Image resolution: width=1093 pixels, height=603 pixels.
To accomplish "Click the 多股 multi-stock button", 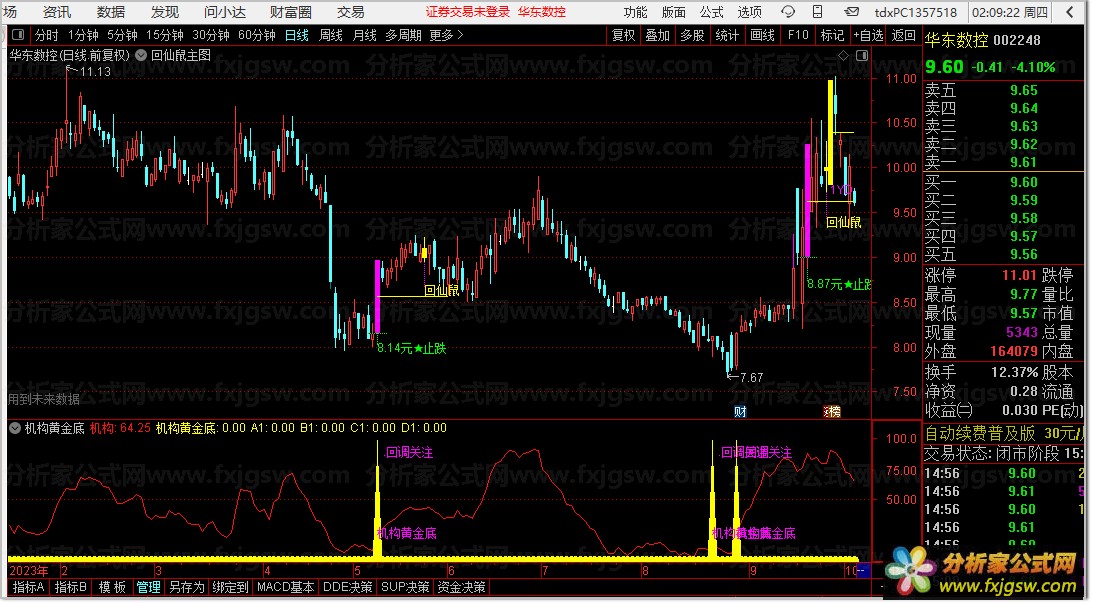I will [692, 35].
